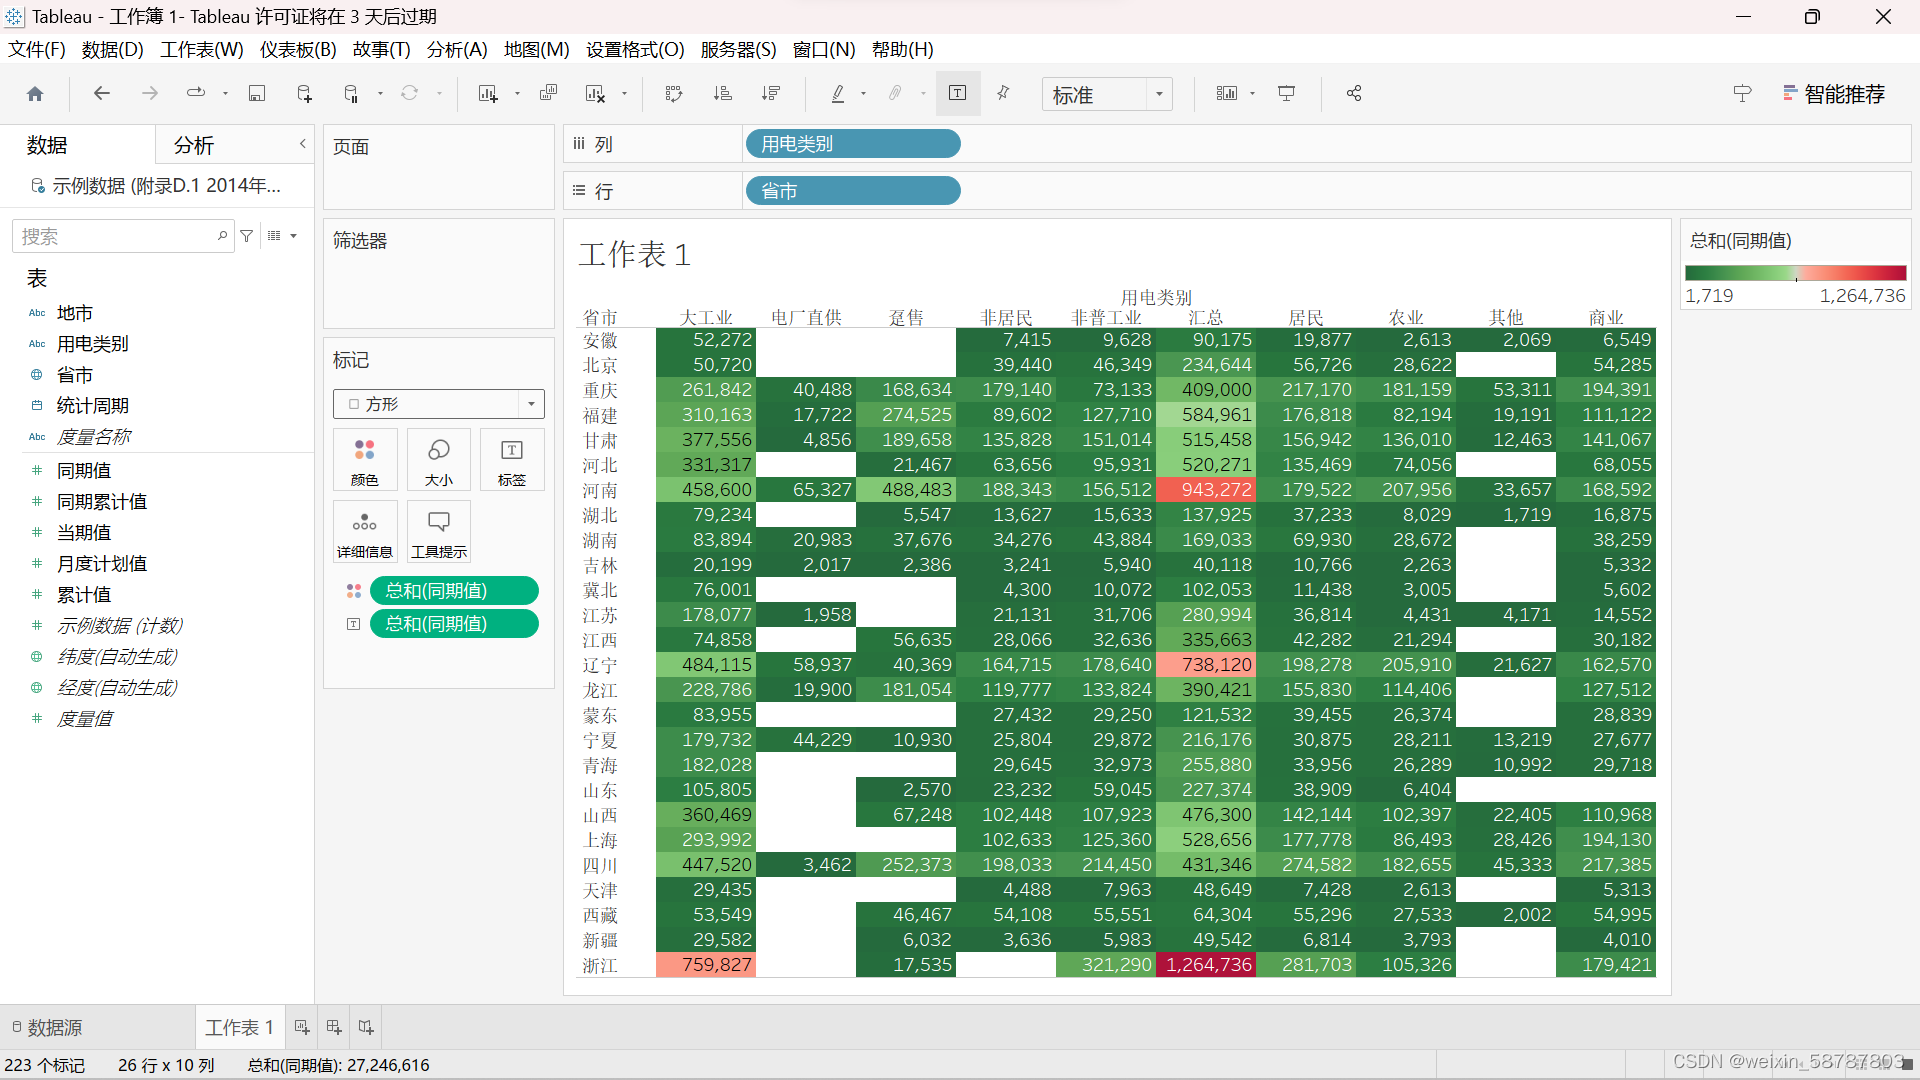Click the undo back arrow icon

click(101, 94)
